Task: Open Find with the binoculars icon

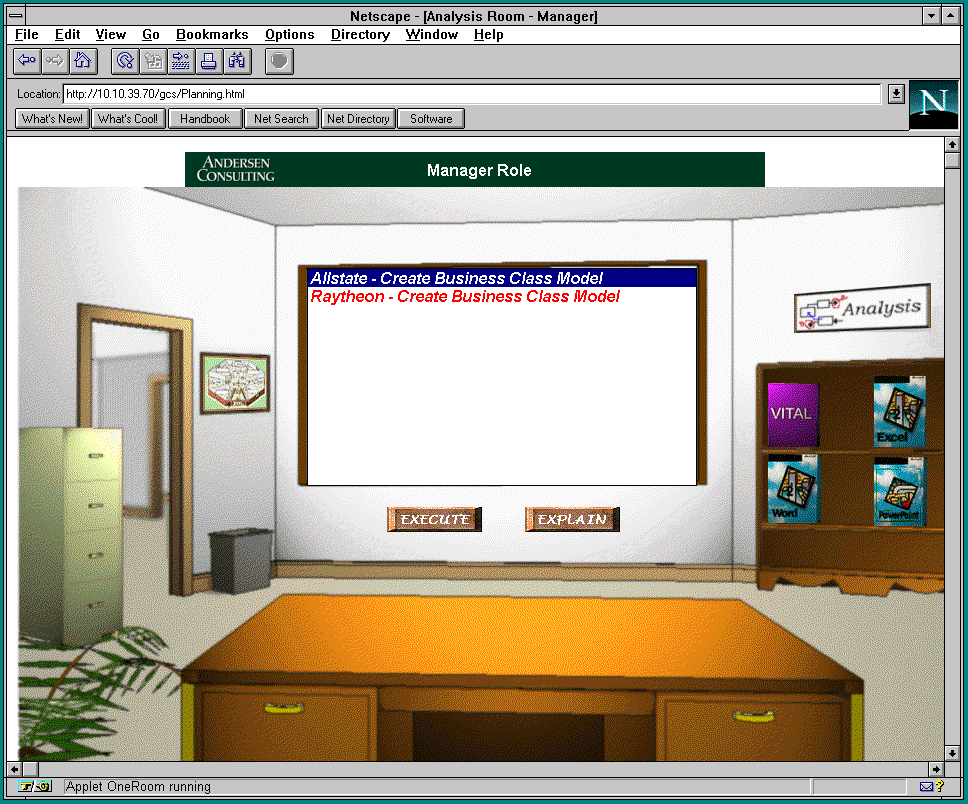Action: click(x=236, y=61)
